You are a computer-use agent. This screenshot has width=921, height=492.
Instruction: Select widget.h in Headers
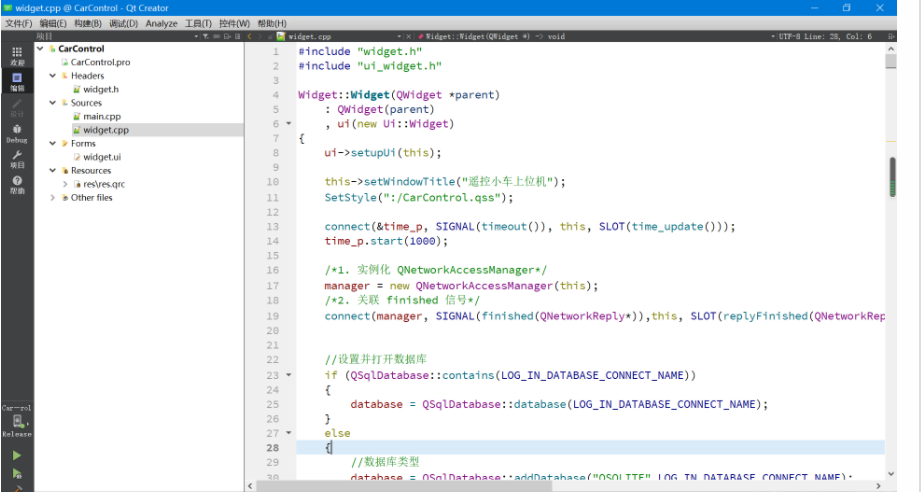click(100, 89)
